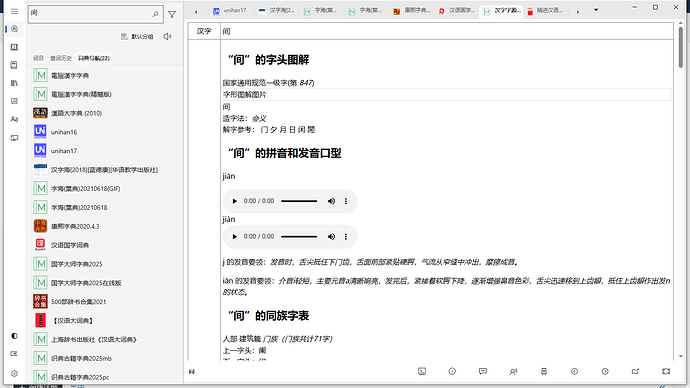This screenshot has width=690, height=388.
Task: Mute the first jiàn audio player
Action: click(331, 201)
